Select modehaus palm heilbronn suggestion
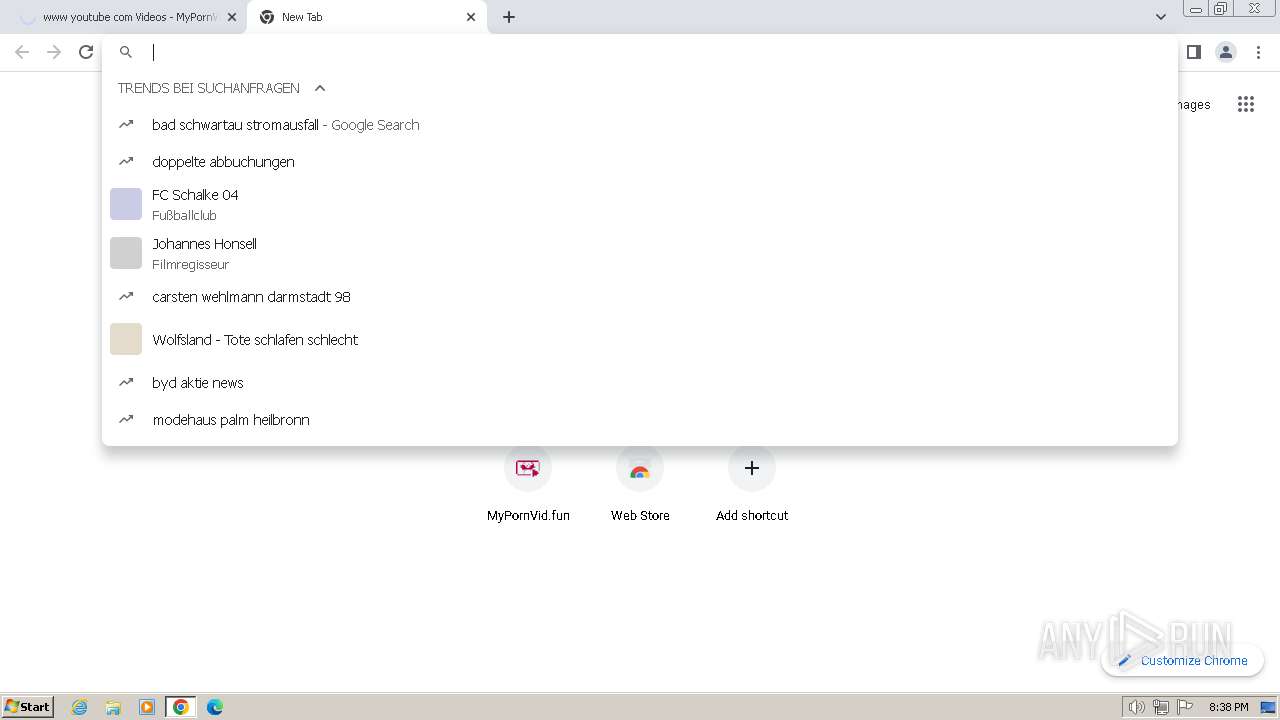This screenshot has height=720, width=1280. (640, 420)
